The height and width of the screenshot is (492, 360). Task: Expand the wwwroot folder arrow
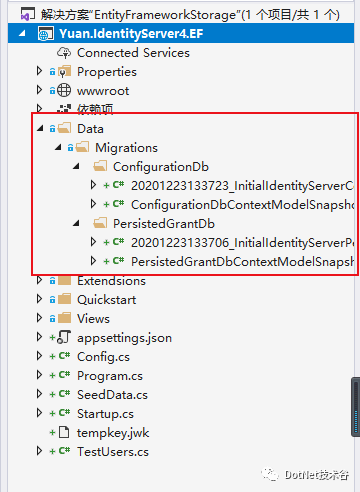(x=39, y=90)
